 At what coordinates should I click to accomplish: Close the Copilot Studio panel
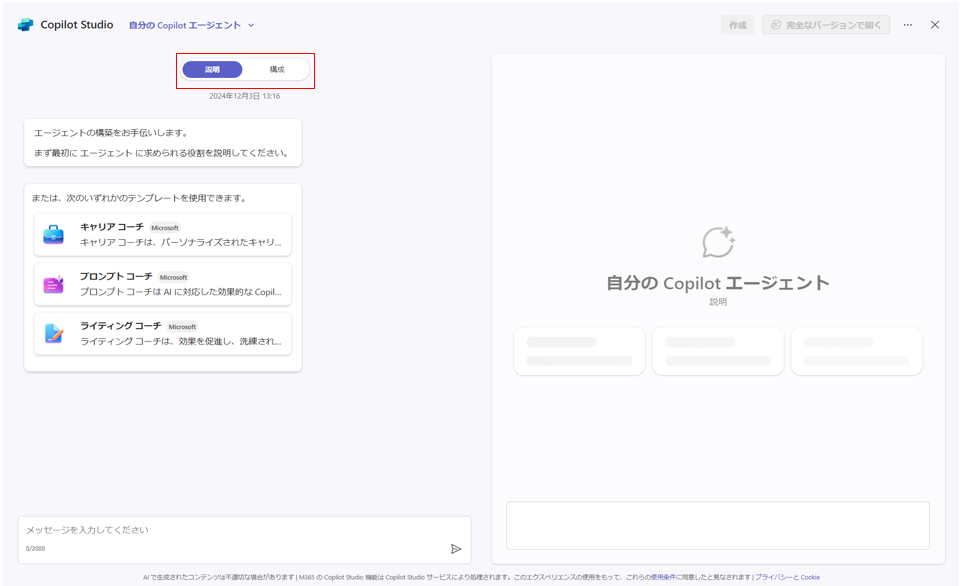pyautogui.click(x=935, y=25)
